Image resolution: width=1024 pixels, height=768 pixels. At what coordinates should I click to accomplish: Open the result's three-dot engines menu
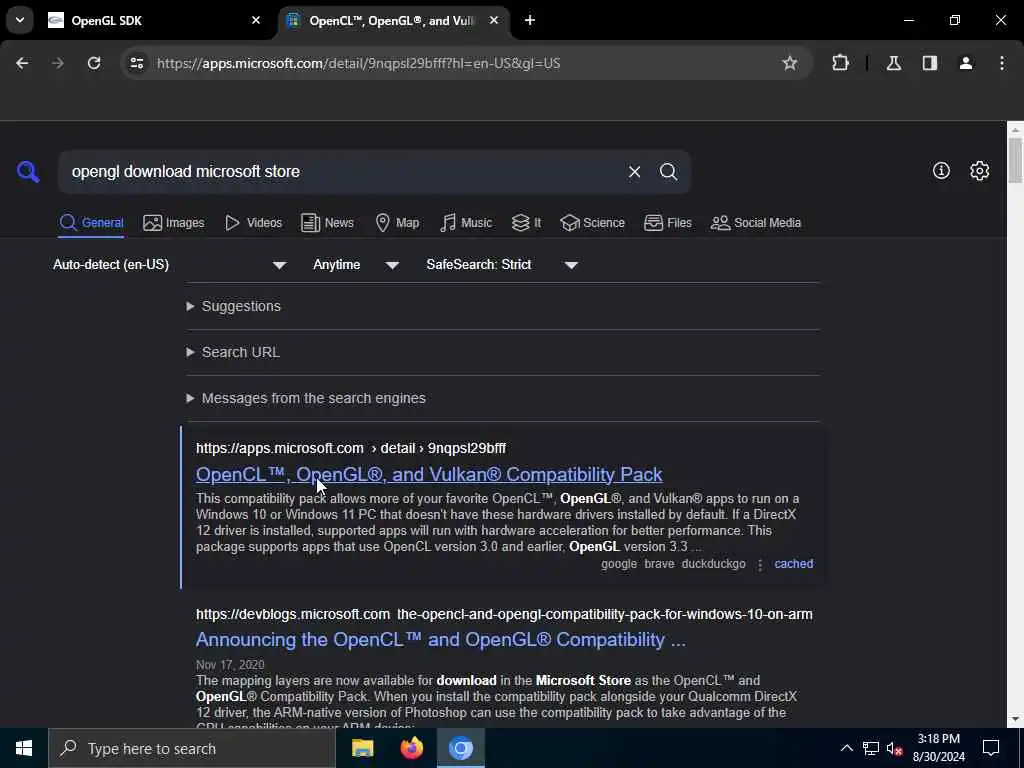(x=760, y=564)
